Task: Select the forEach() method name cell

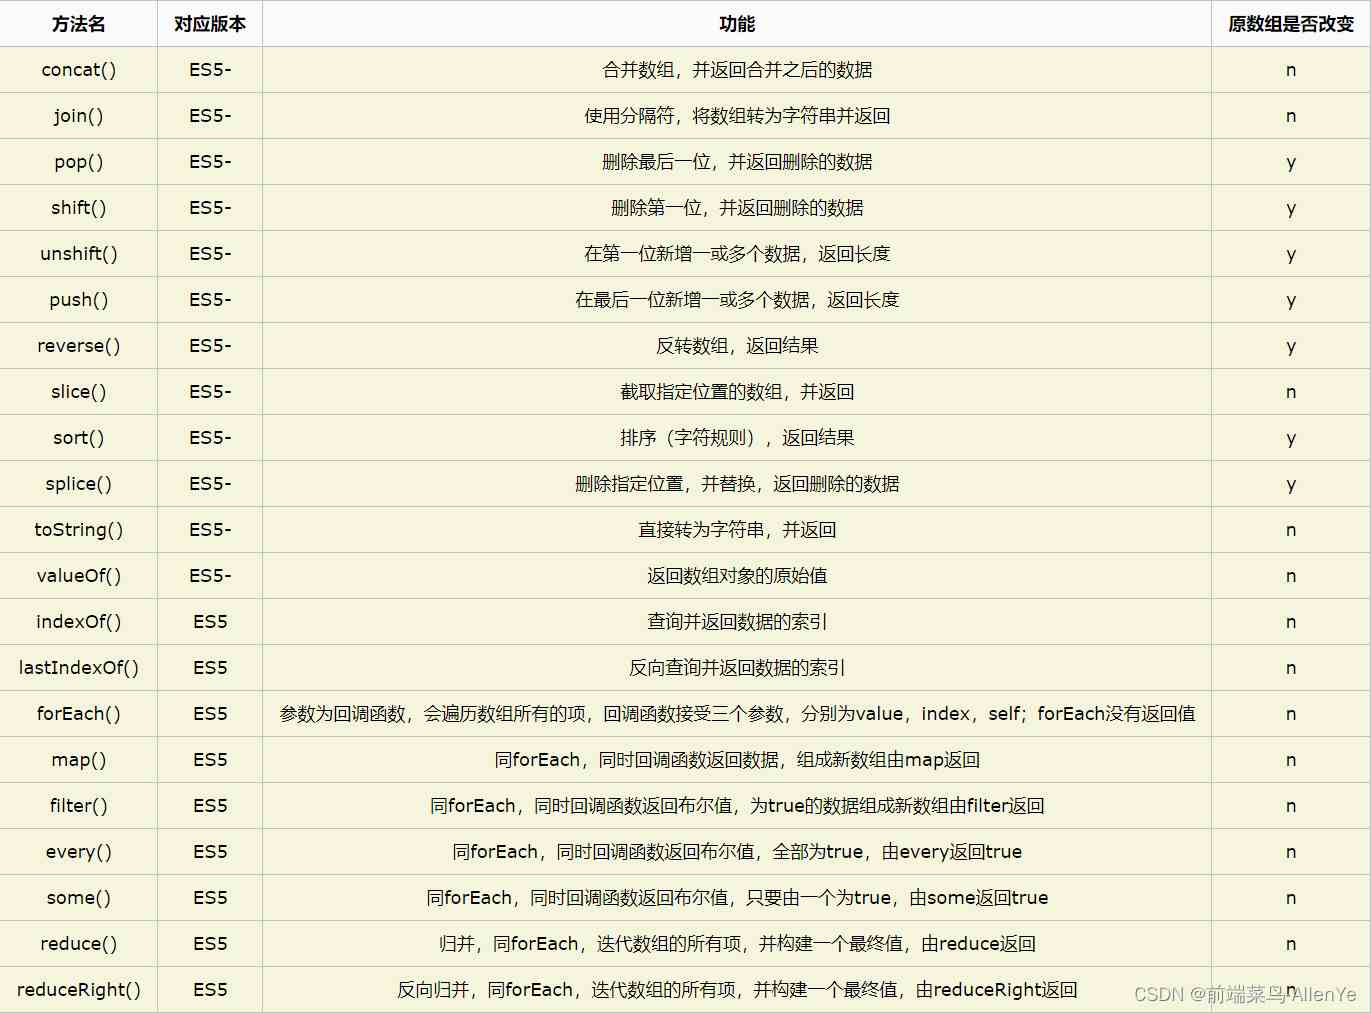Action: pyautogui.click(x=78, y=714)
